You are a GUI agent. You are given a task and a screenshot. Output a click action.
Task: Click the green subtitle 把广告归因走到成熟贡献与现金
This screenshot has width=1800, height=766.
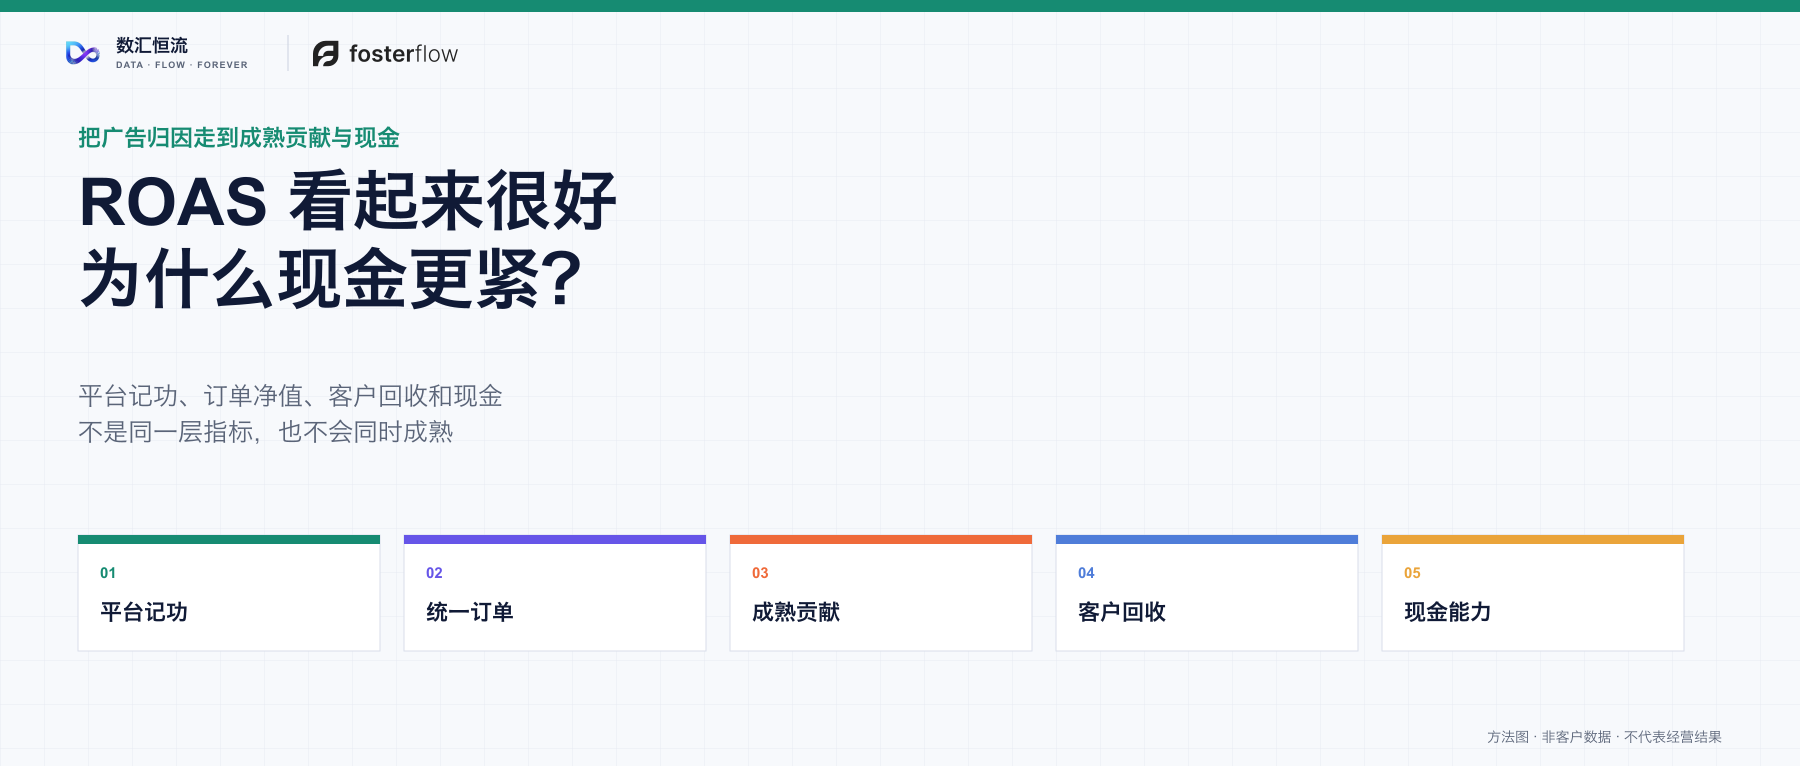pyautogui.click(x=239, y=138)
